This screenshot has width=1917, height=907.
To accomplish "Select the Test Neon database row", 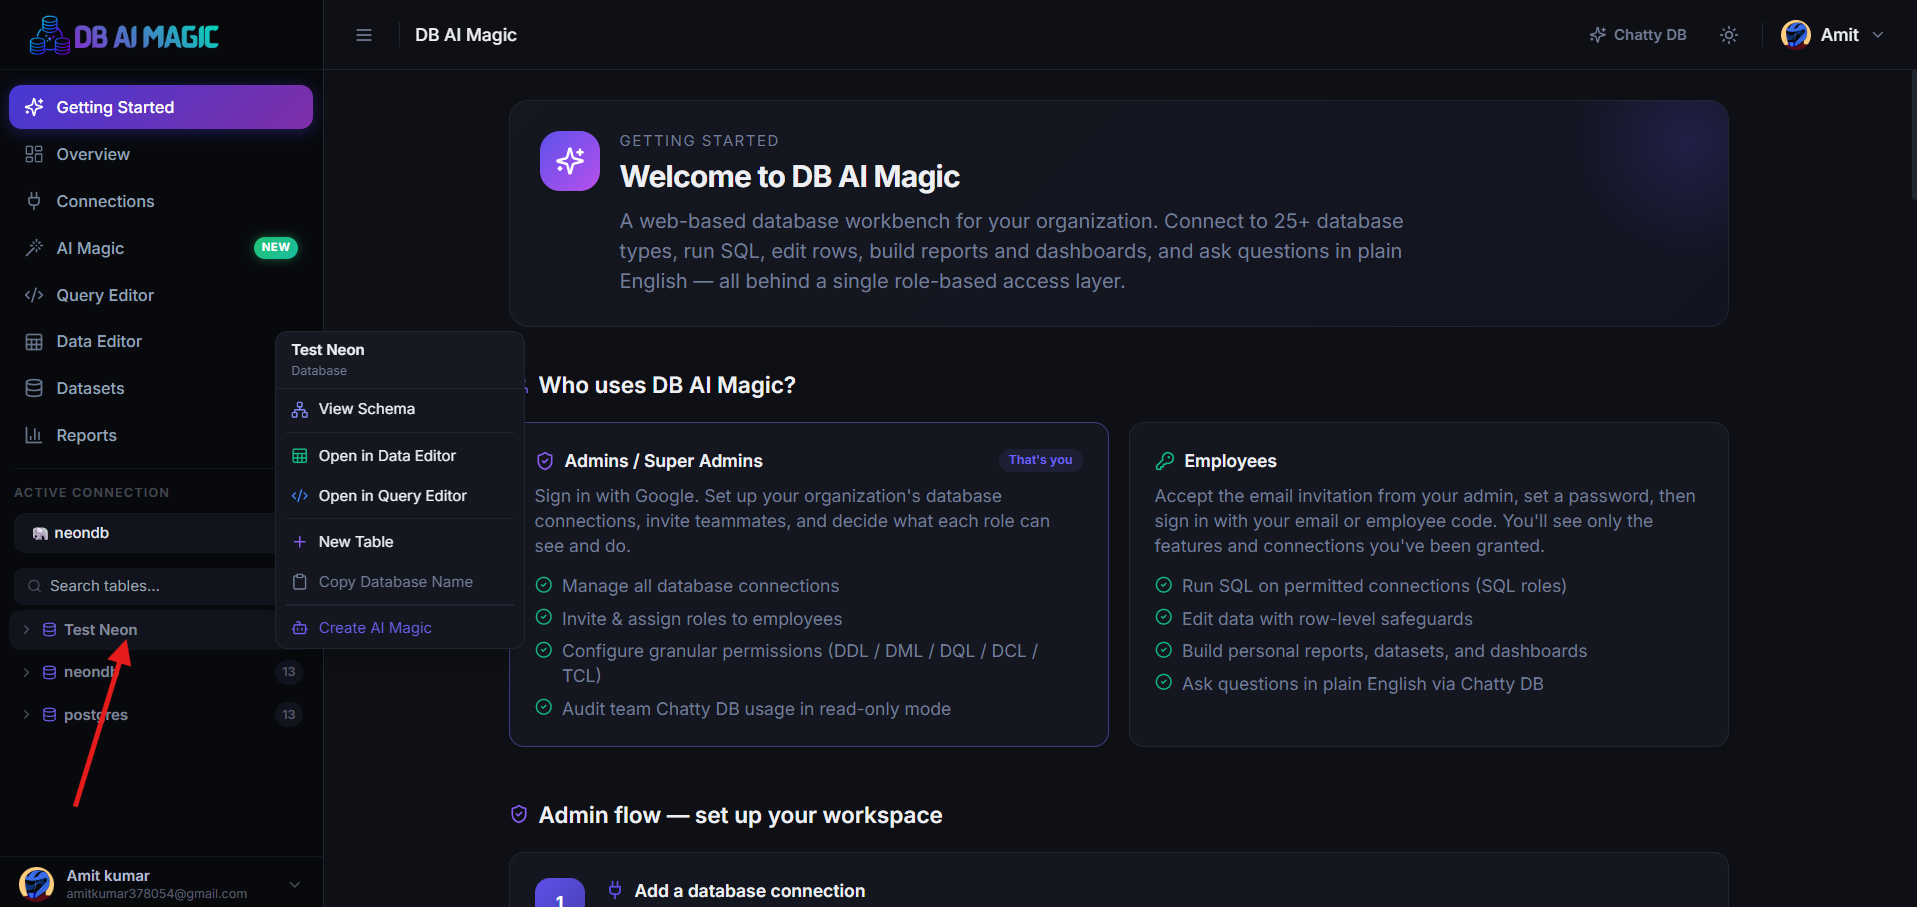I will [143, 630].
